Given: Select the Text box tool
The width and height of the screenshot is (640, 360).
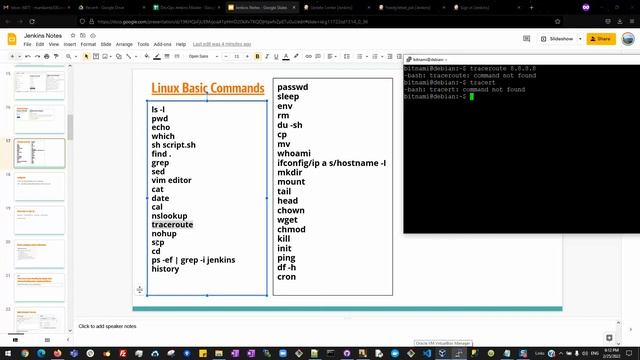Looking at the screenshot, I should 96,56.
